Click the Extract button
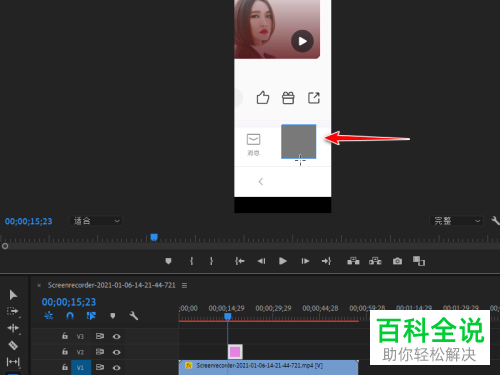500x375 pixels. (x=375, y=261)
